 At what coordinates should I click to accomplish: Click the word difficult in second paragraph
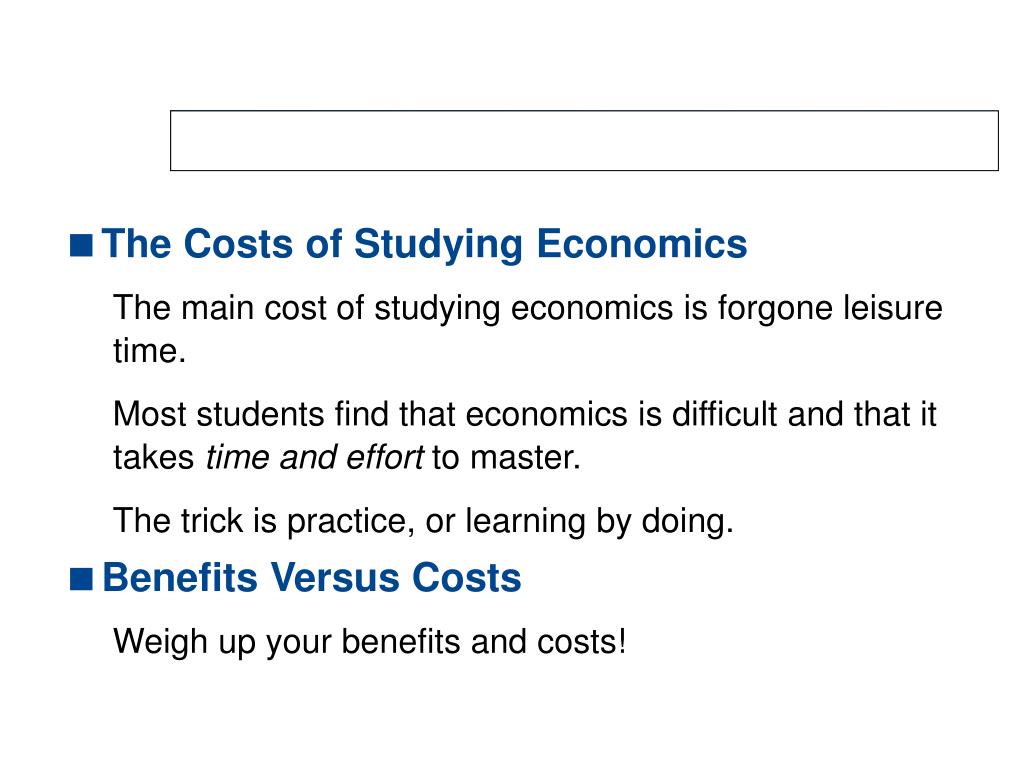click(x=724, y=415)
